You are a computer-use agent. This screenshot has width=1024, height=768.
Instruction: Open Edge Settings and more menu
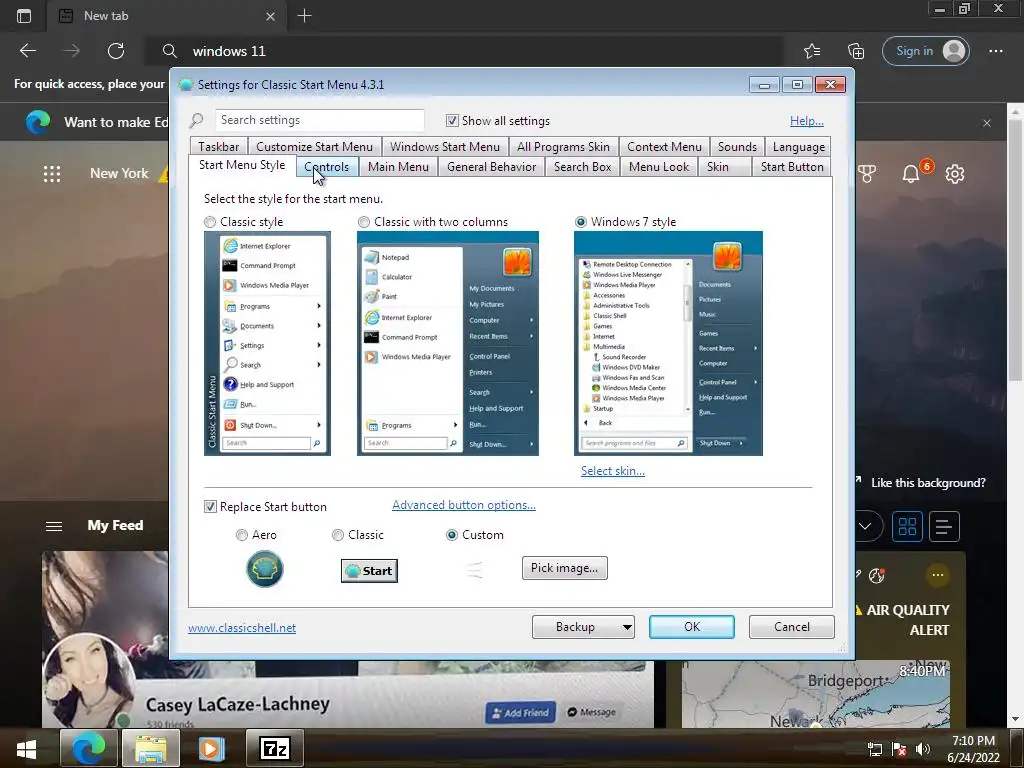pos(995,51)
